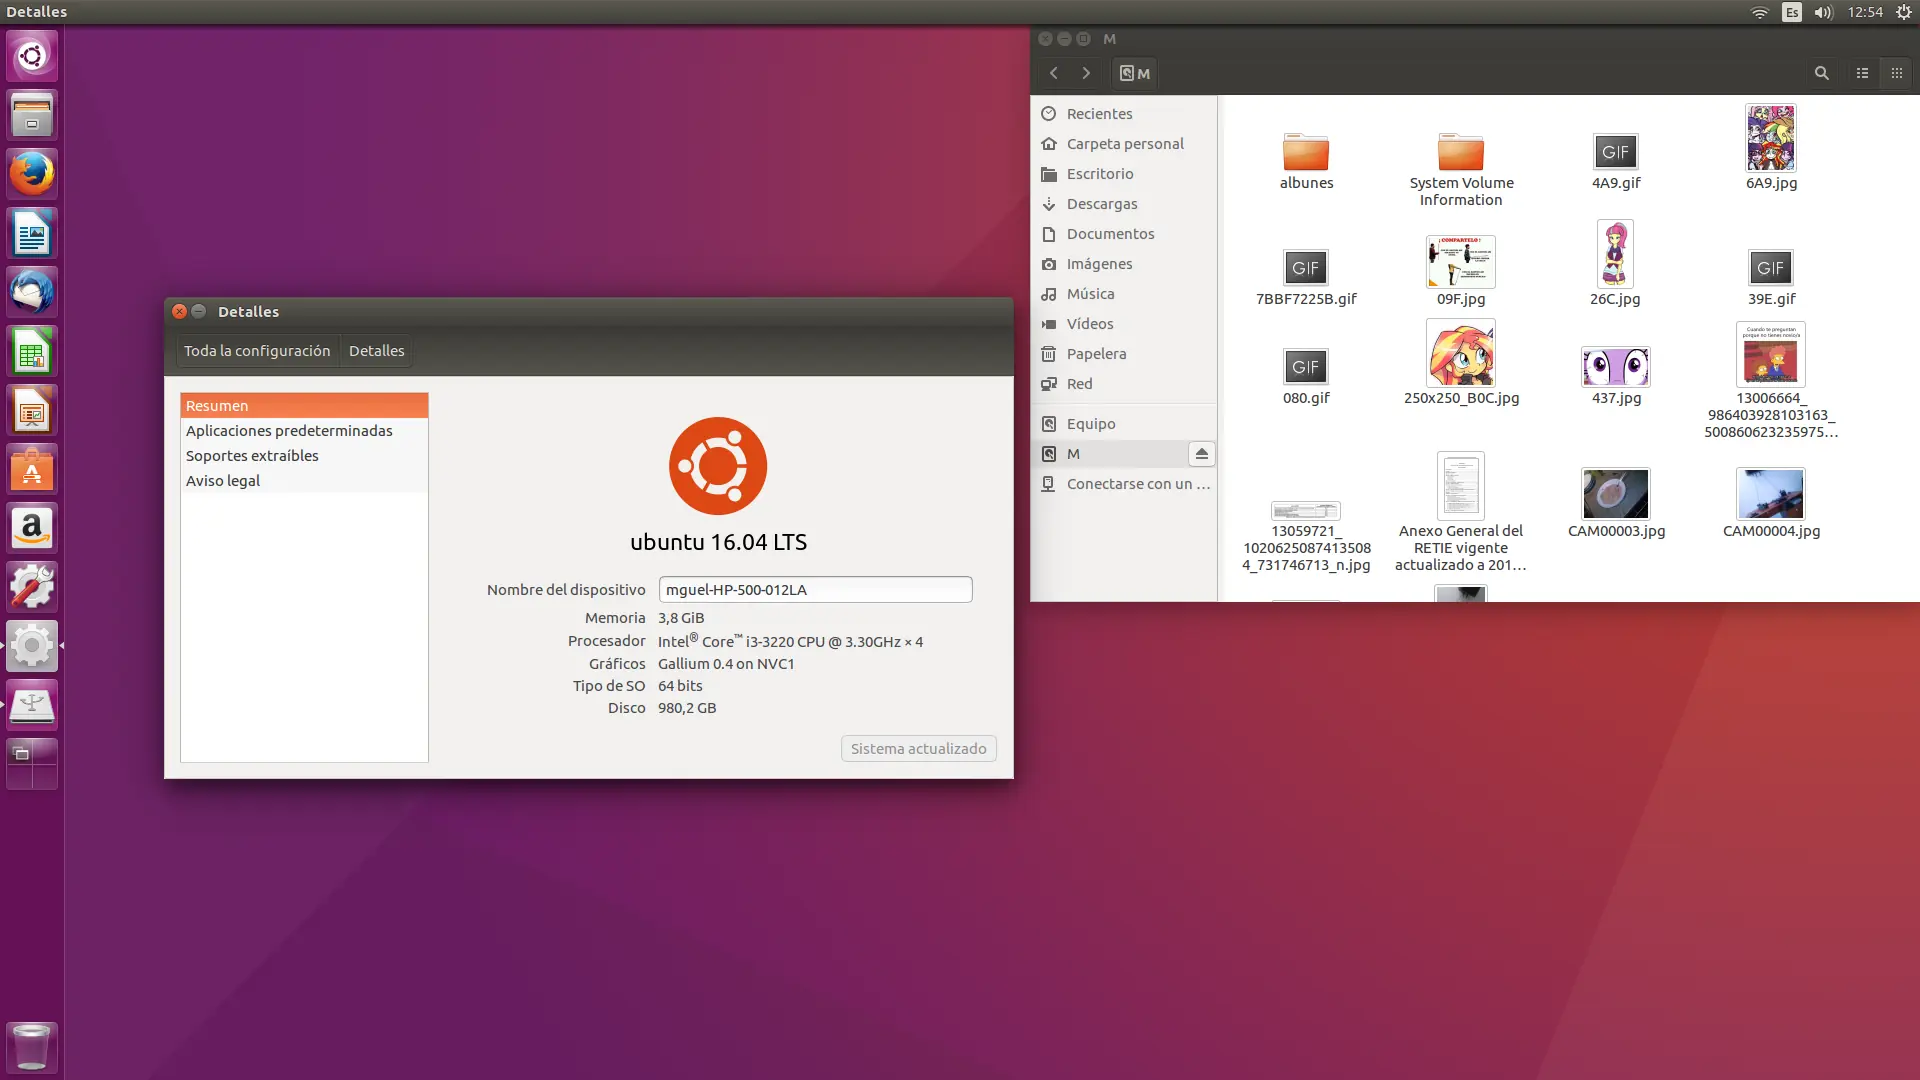Switch the file manager to grid view
Viewport: 1920px width, 1080px height.
[x=1896, y=72]
